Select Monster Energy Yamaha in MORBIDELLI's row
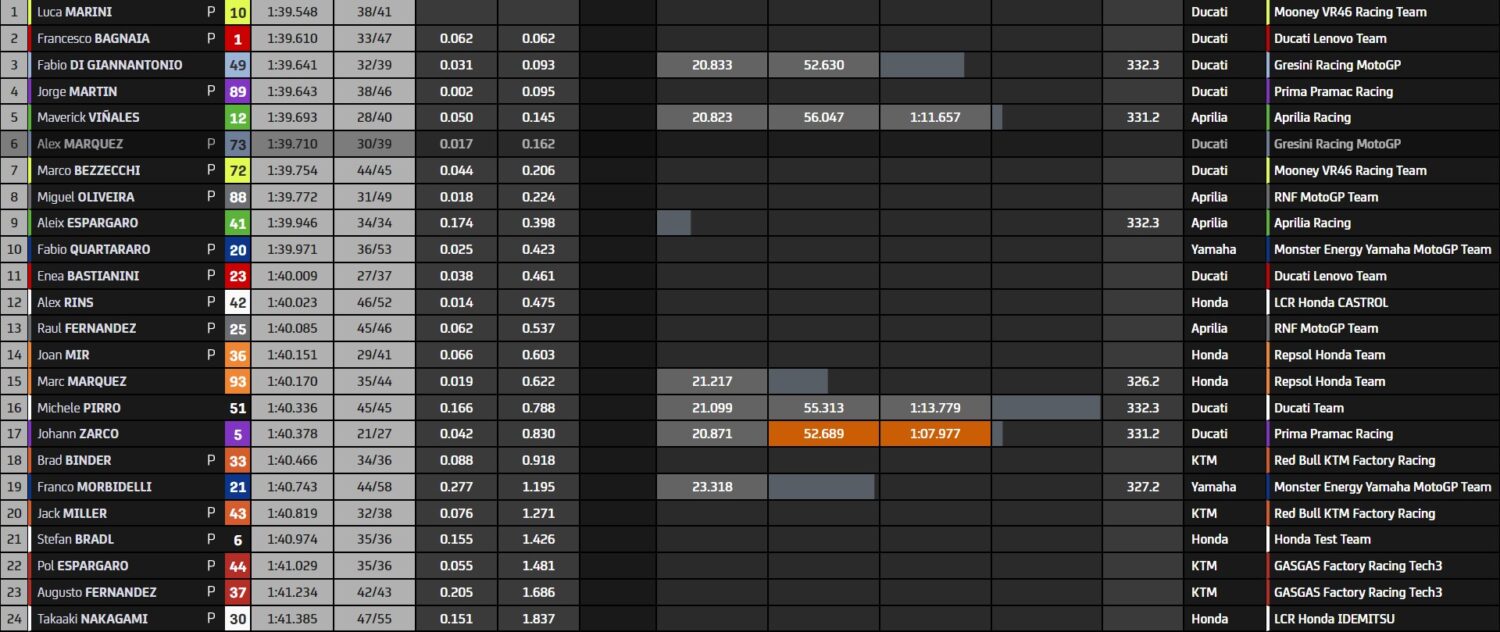1500x632 pixels. click(1382, 487)
